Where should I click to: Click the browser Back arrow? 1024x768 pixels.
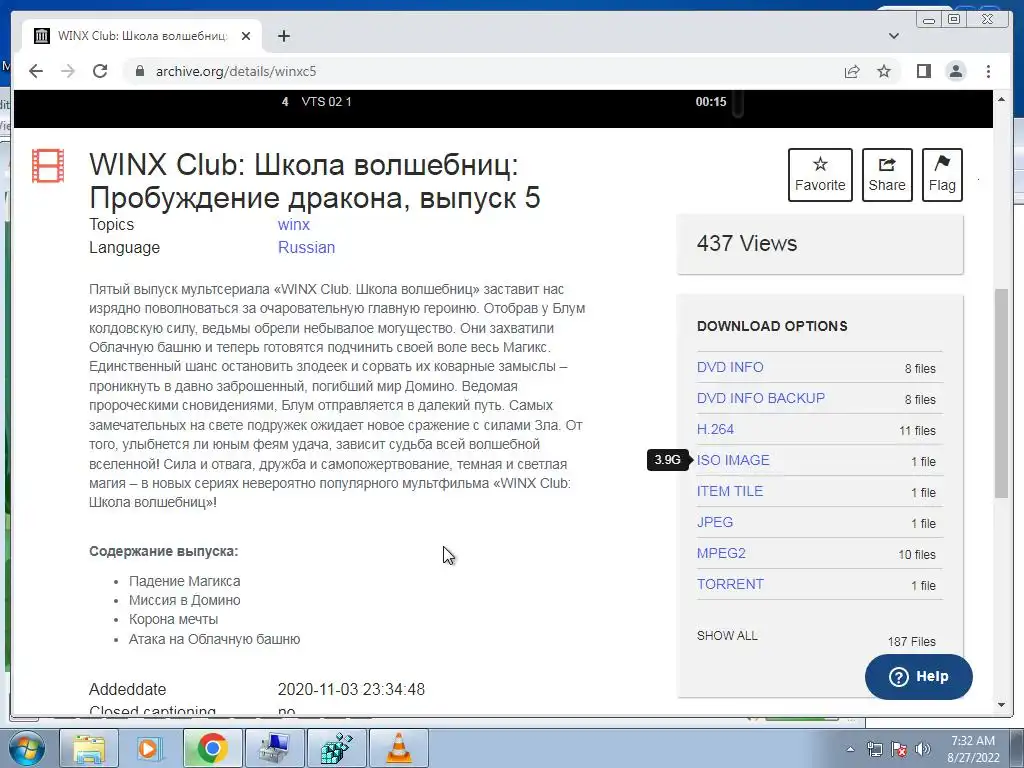[36, 71]
